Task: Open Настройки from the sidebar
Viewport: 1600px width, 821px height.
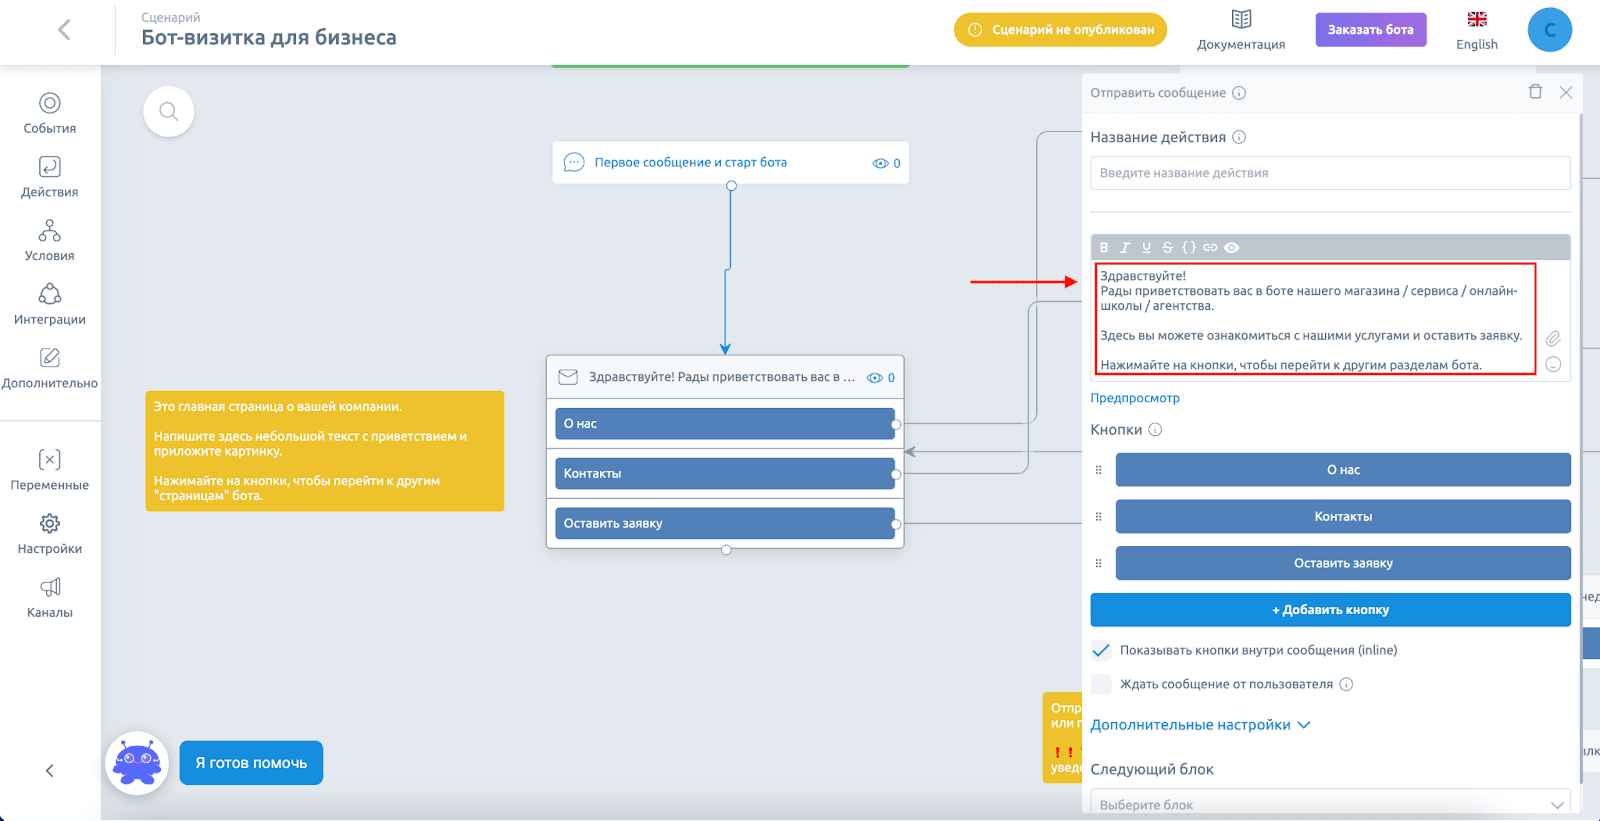Action: click(x=50, y=534)
